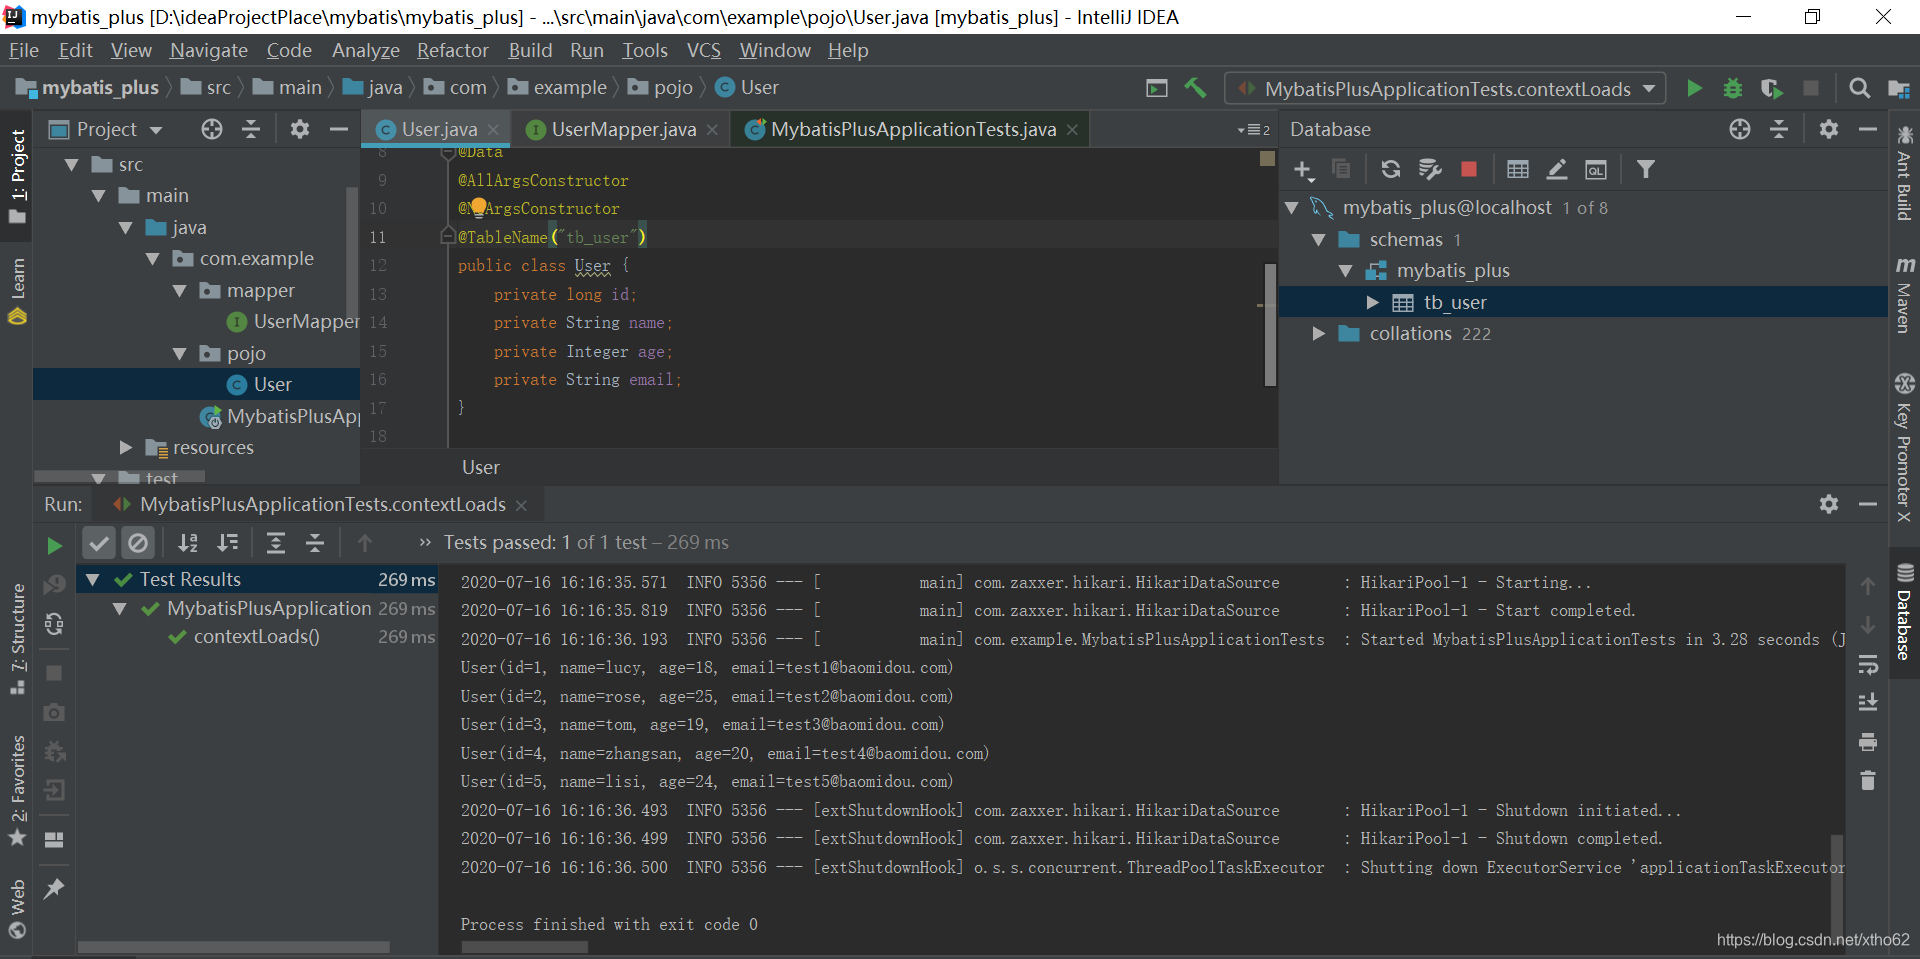Rerun tests with green play in Run panel

pyautogui.click(x=54, y=545)
